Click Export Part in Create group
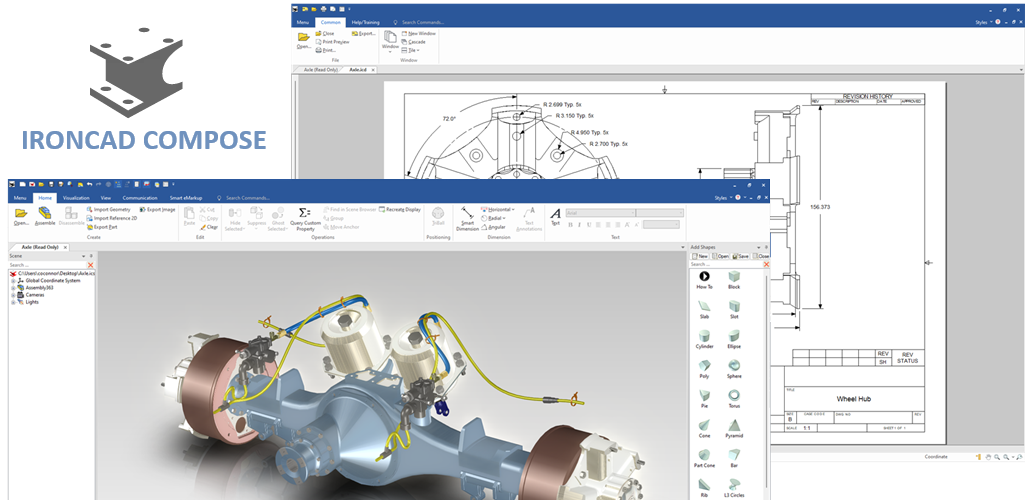The width and height of the screenshot is (1025, 500). pyautogui.click(x=102, y=227)
